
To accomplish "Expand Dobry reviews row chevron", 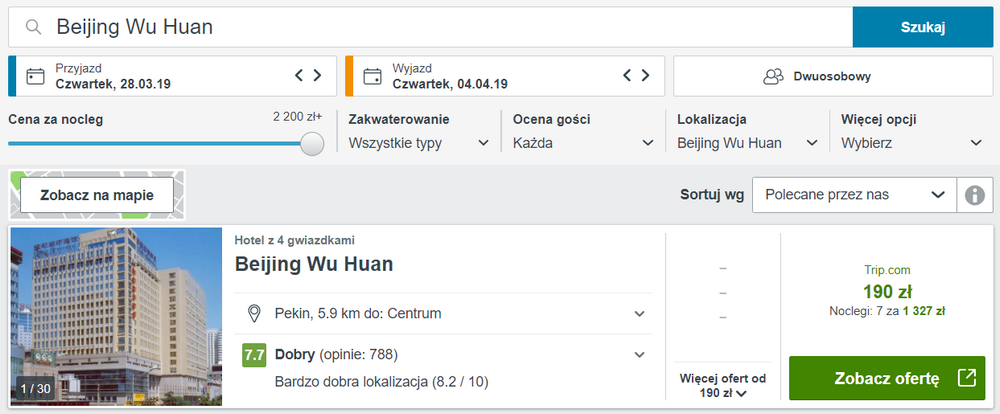I will coord(639,355).
